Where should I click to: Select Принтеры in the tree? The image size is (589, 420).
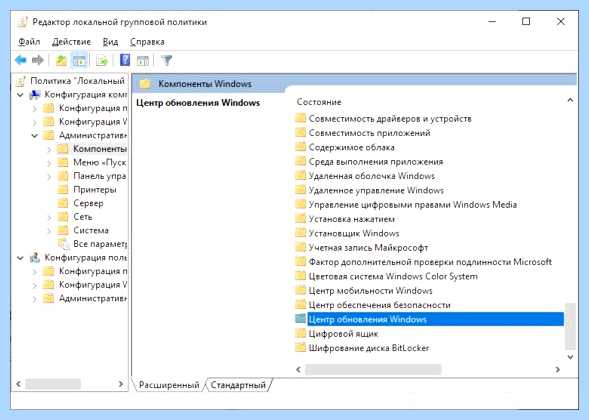pyautogui.click(x=94, y=190)
